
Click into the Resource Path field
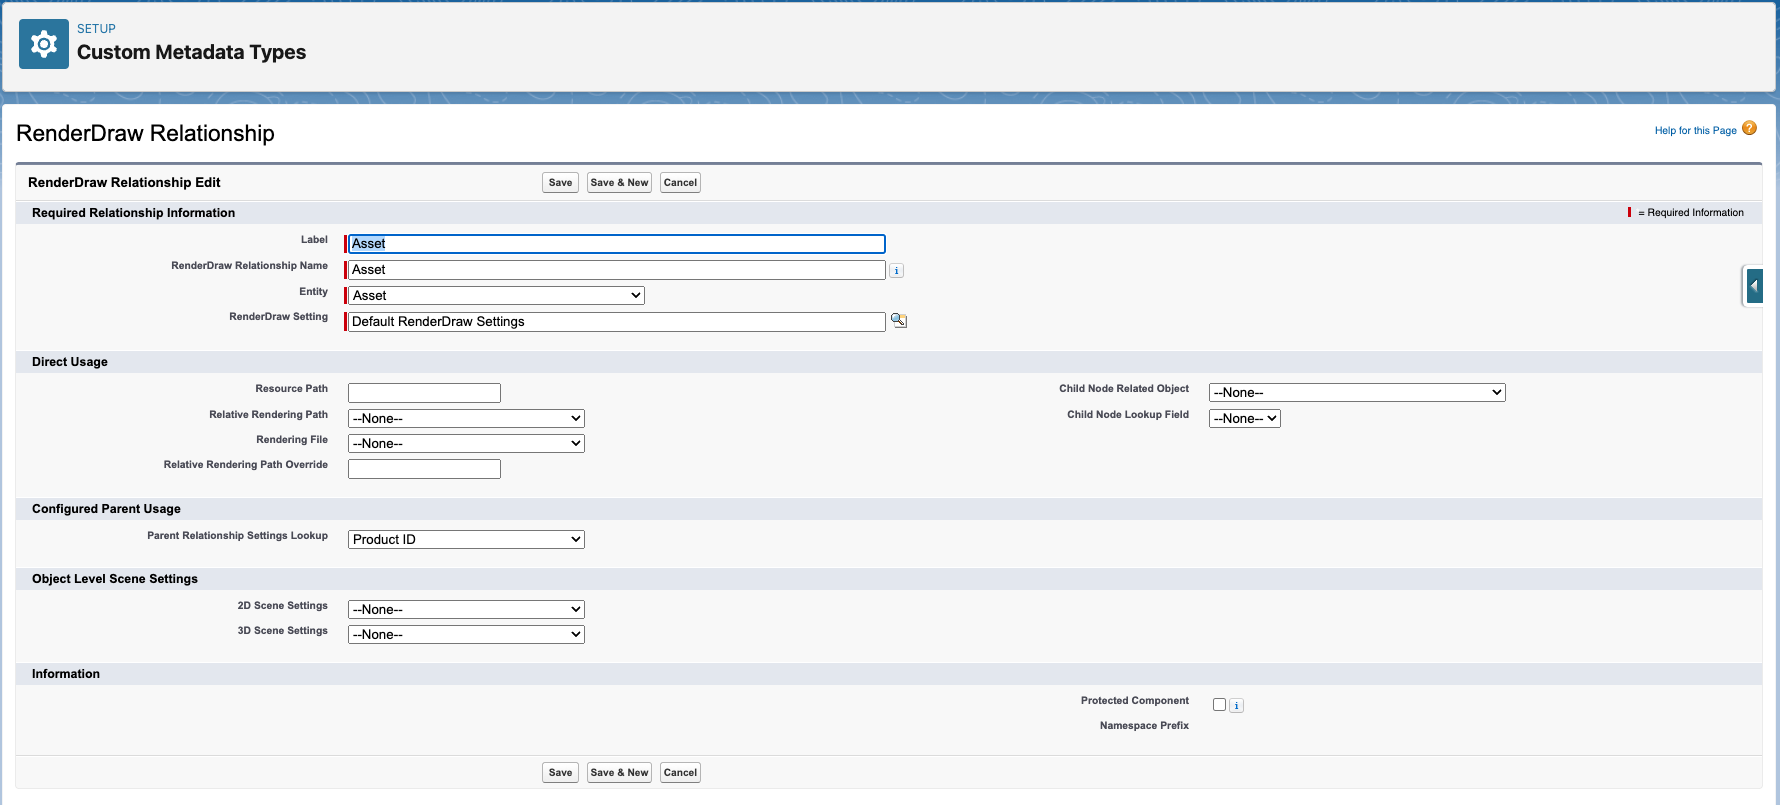[424, 393]
